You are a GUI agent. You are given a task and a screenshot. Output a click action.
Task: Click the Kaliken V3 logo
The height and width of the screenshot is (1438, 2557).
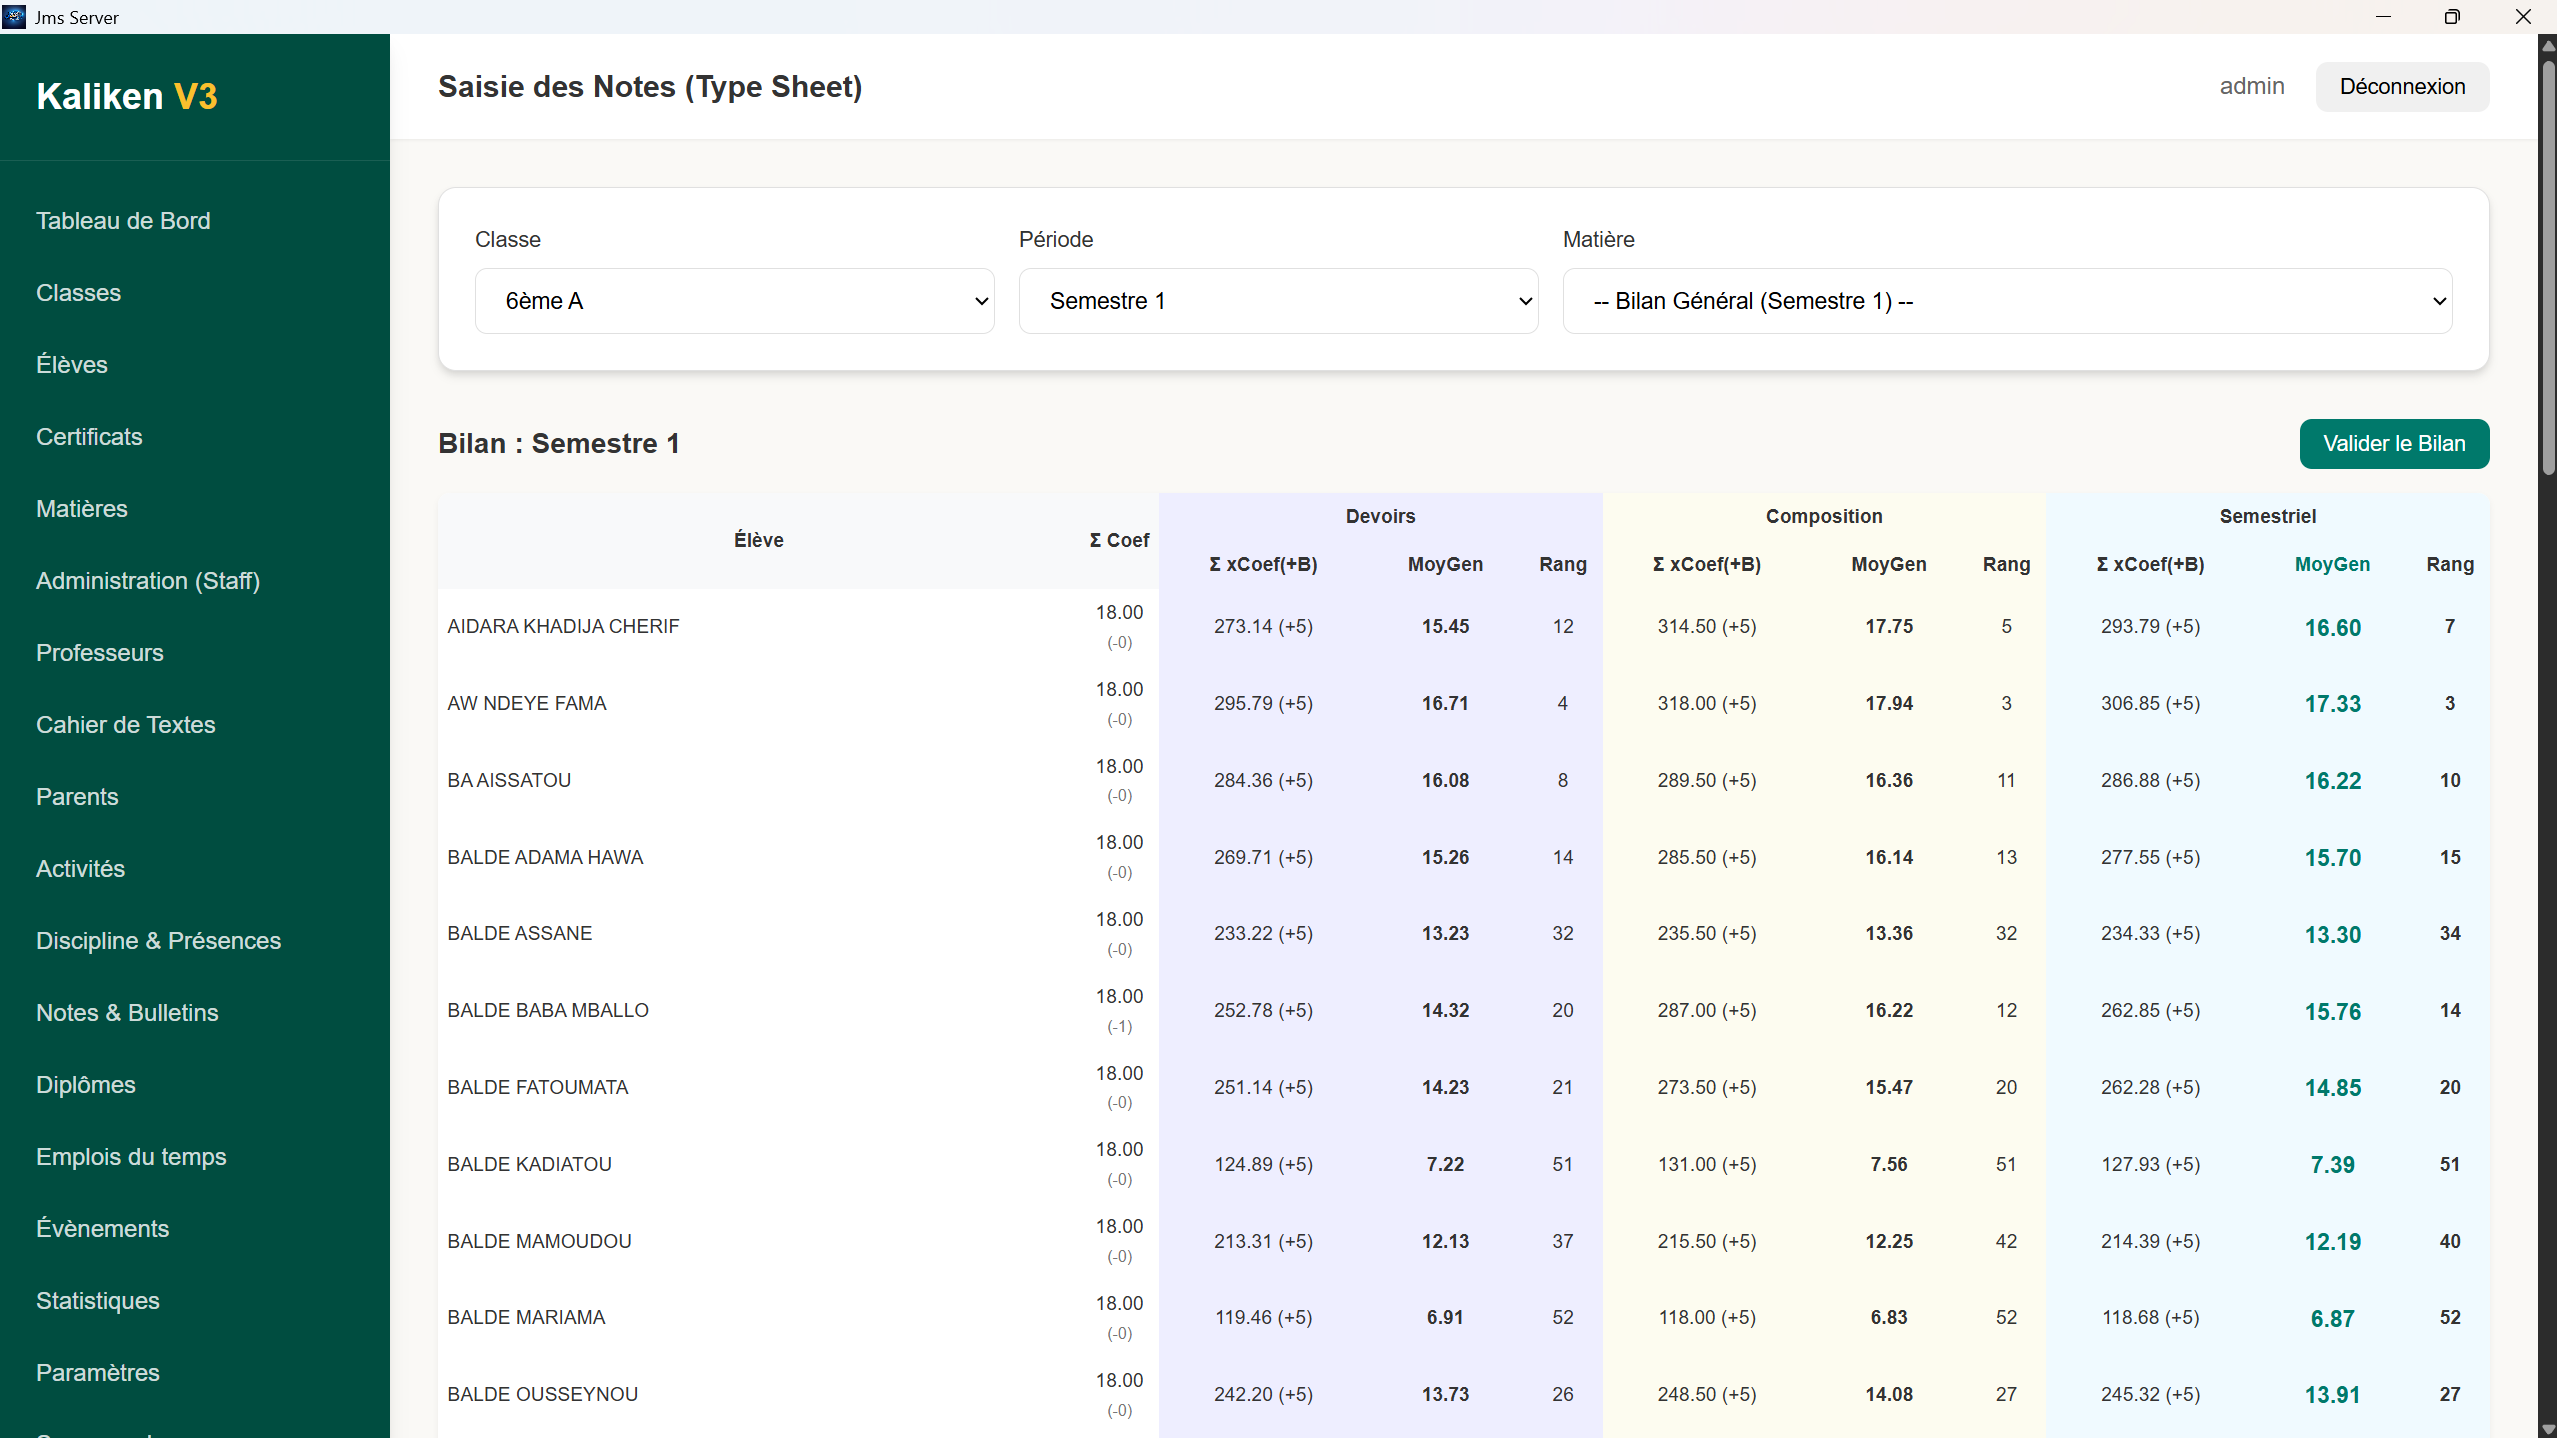coord(127,96)
